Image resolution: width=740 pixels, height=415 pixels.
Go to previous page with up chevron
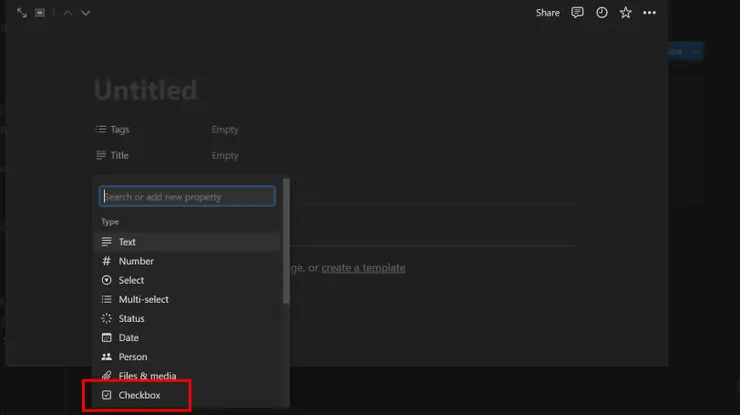(x=67, y=13)
